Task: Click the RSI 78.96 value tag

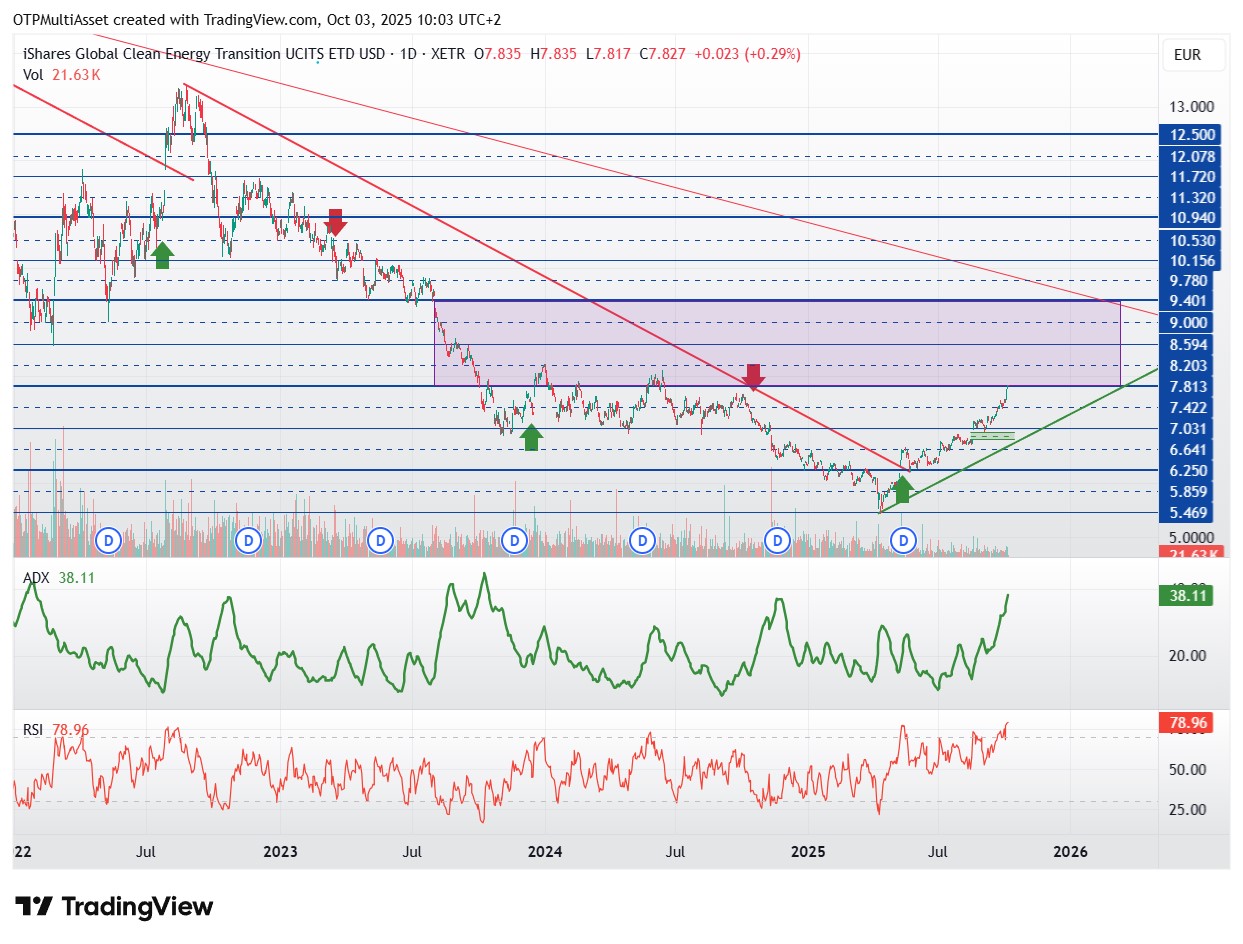Action: [x=1186, y=722]
